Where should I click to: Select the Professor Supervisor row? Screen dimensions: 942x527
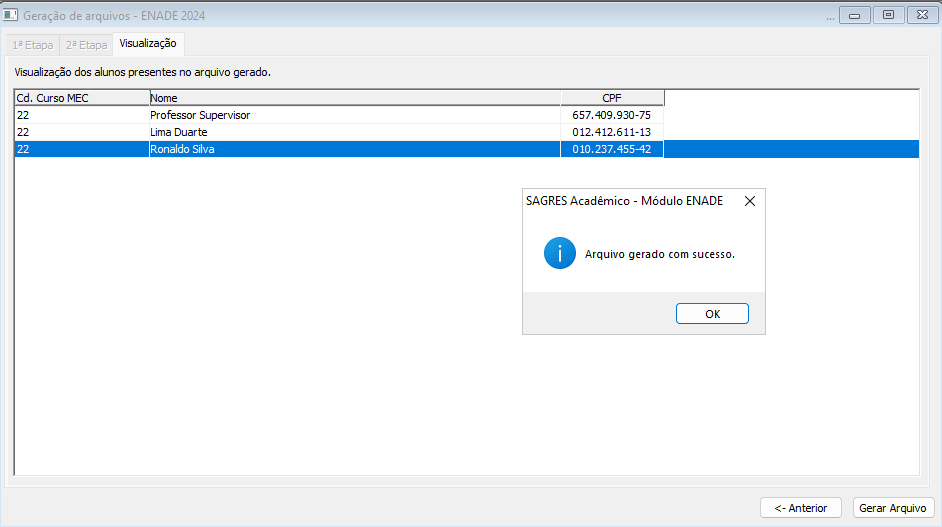467,115
